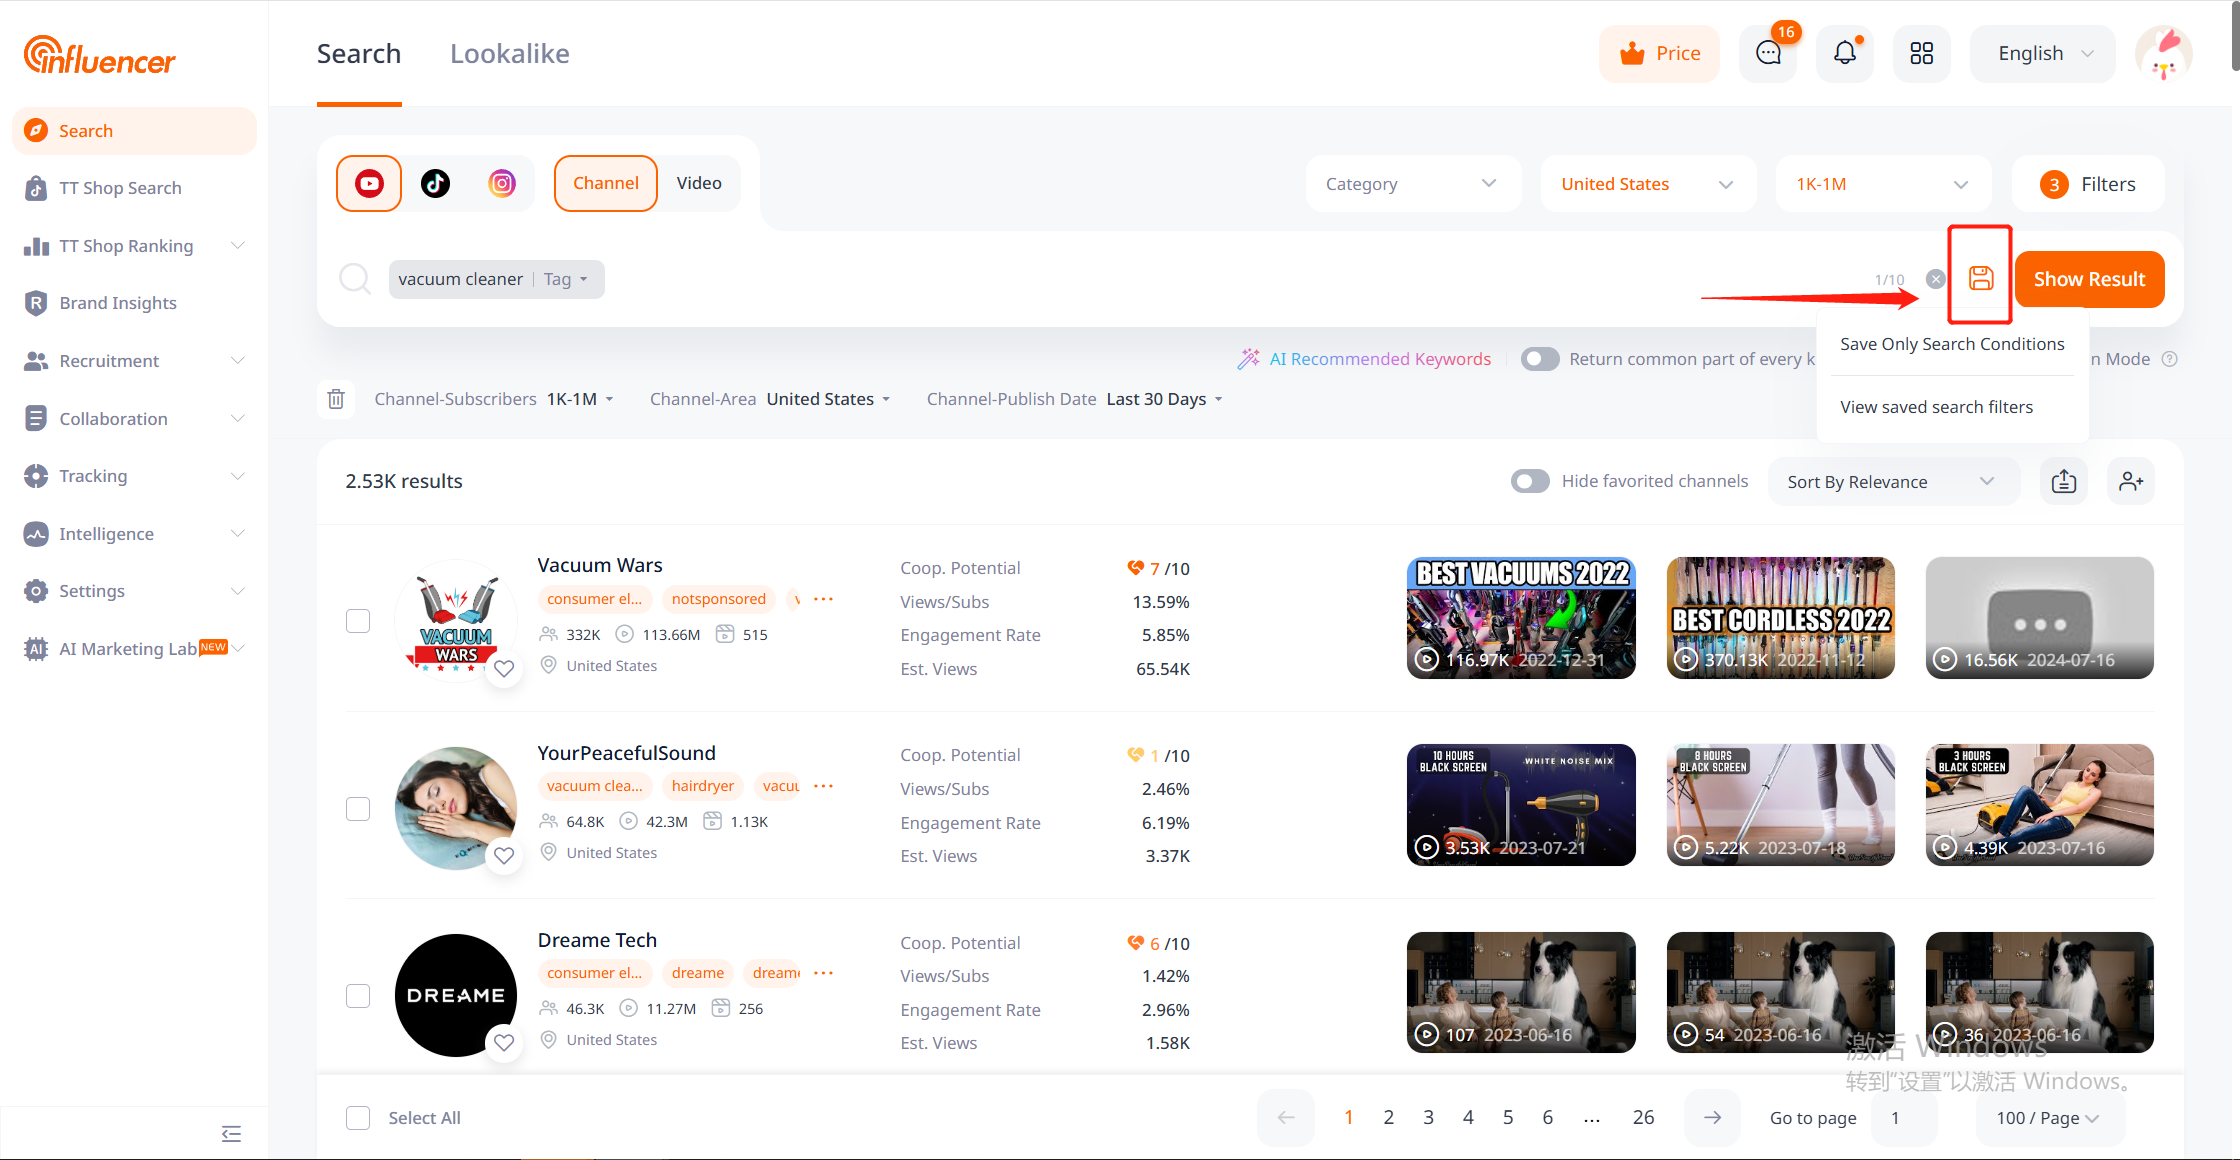
Task: Click the save search conditions icon
Action: pyautogui.click(x=1980, y=278)
